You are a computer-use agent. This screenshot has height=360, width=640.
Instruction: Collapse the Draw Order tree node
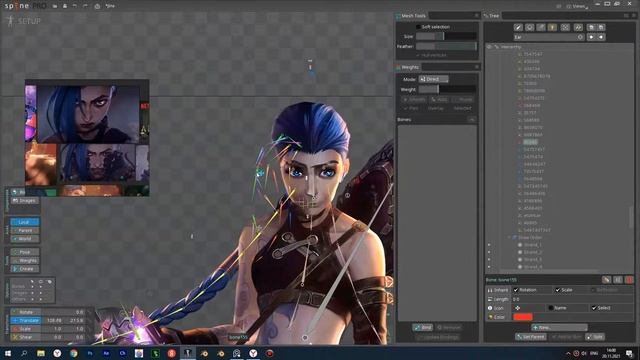pos(510,237)
